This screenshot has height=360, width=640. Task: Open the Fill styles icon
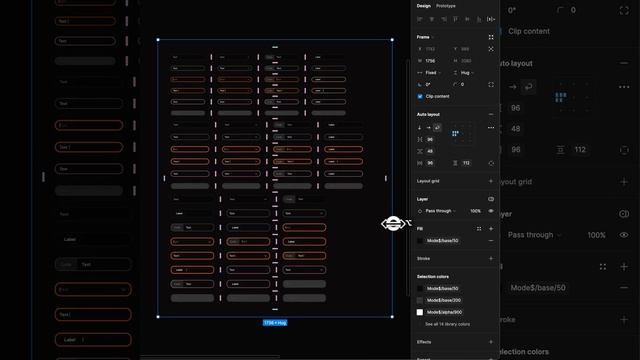pyautogui.click(x=479, y=229)
